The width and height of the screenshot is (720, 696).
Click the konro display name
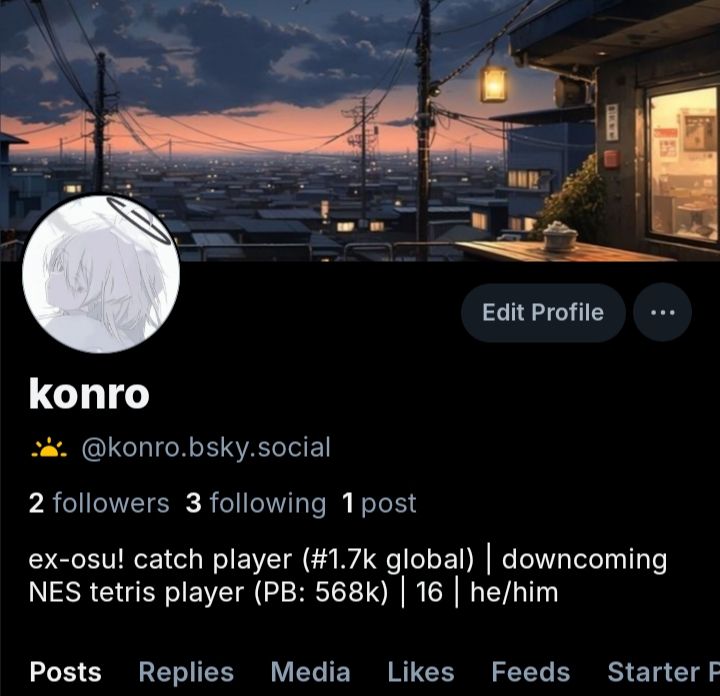[x=89, y=393]
